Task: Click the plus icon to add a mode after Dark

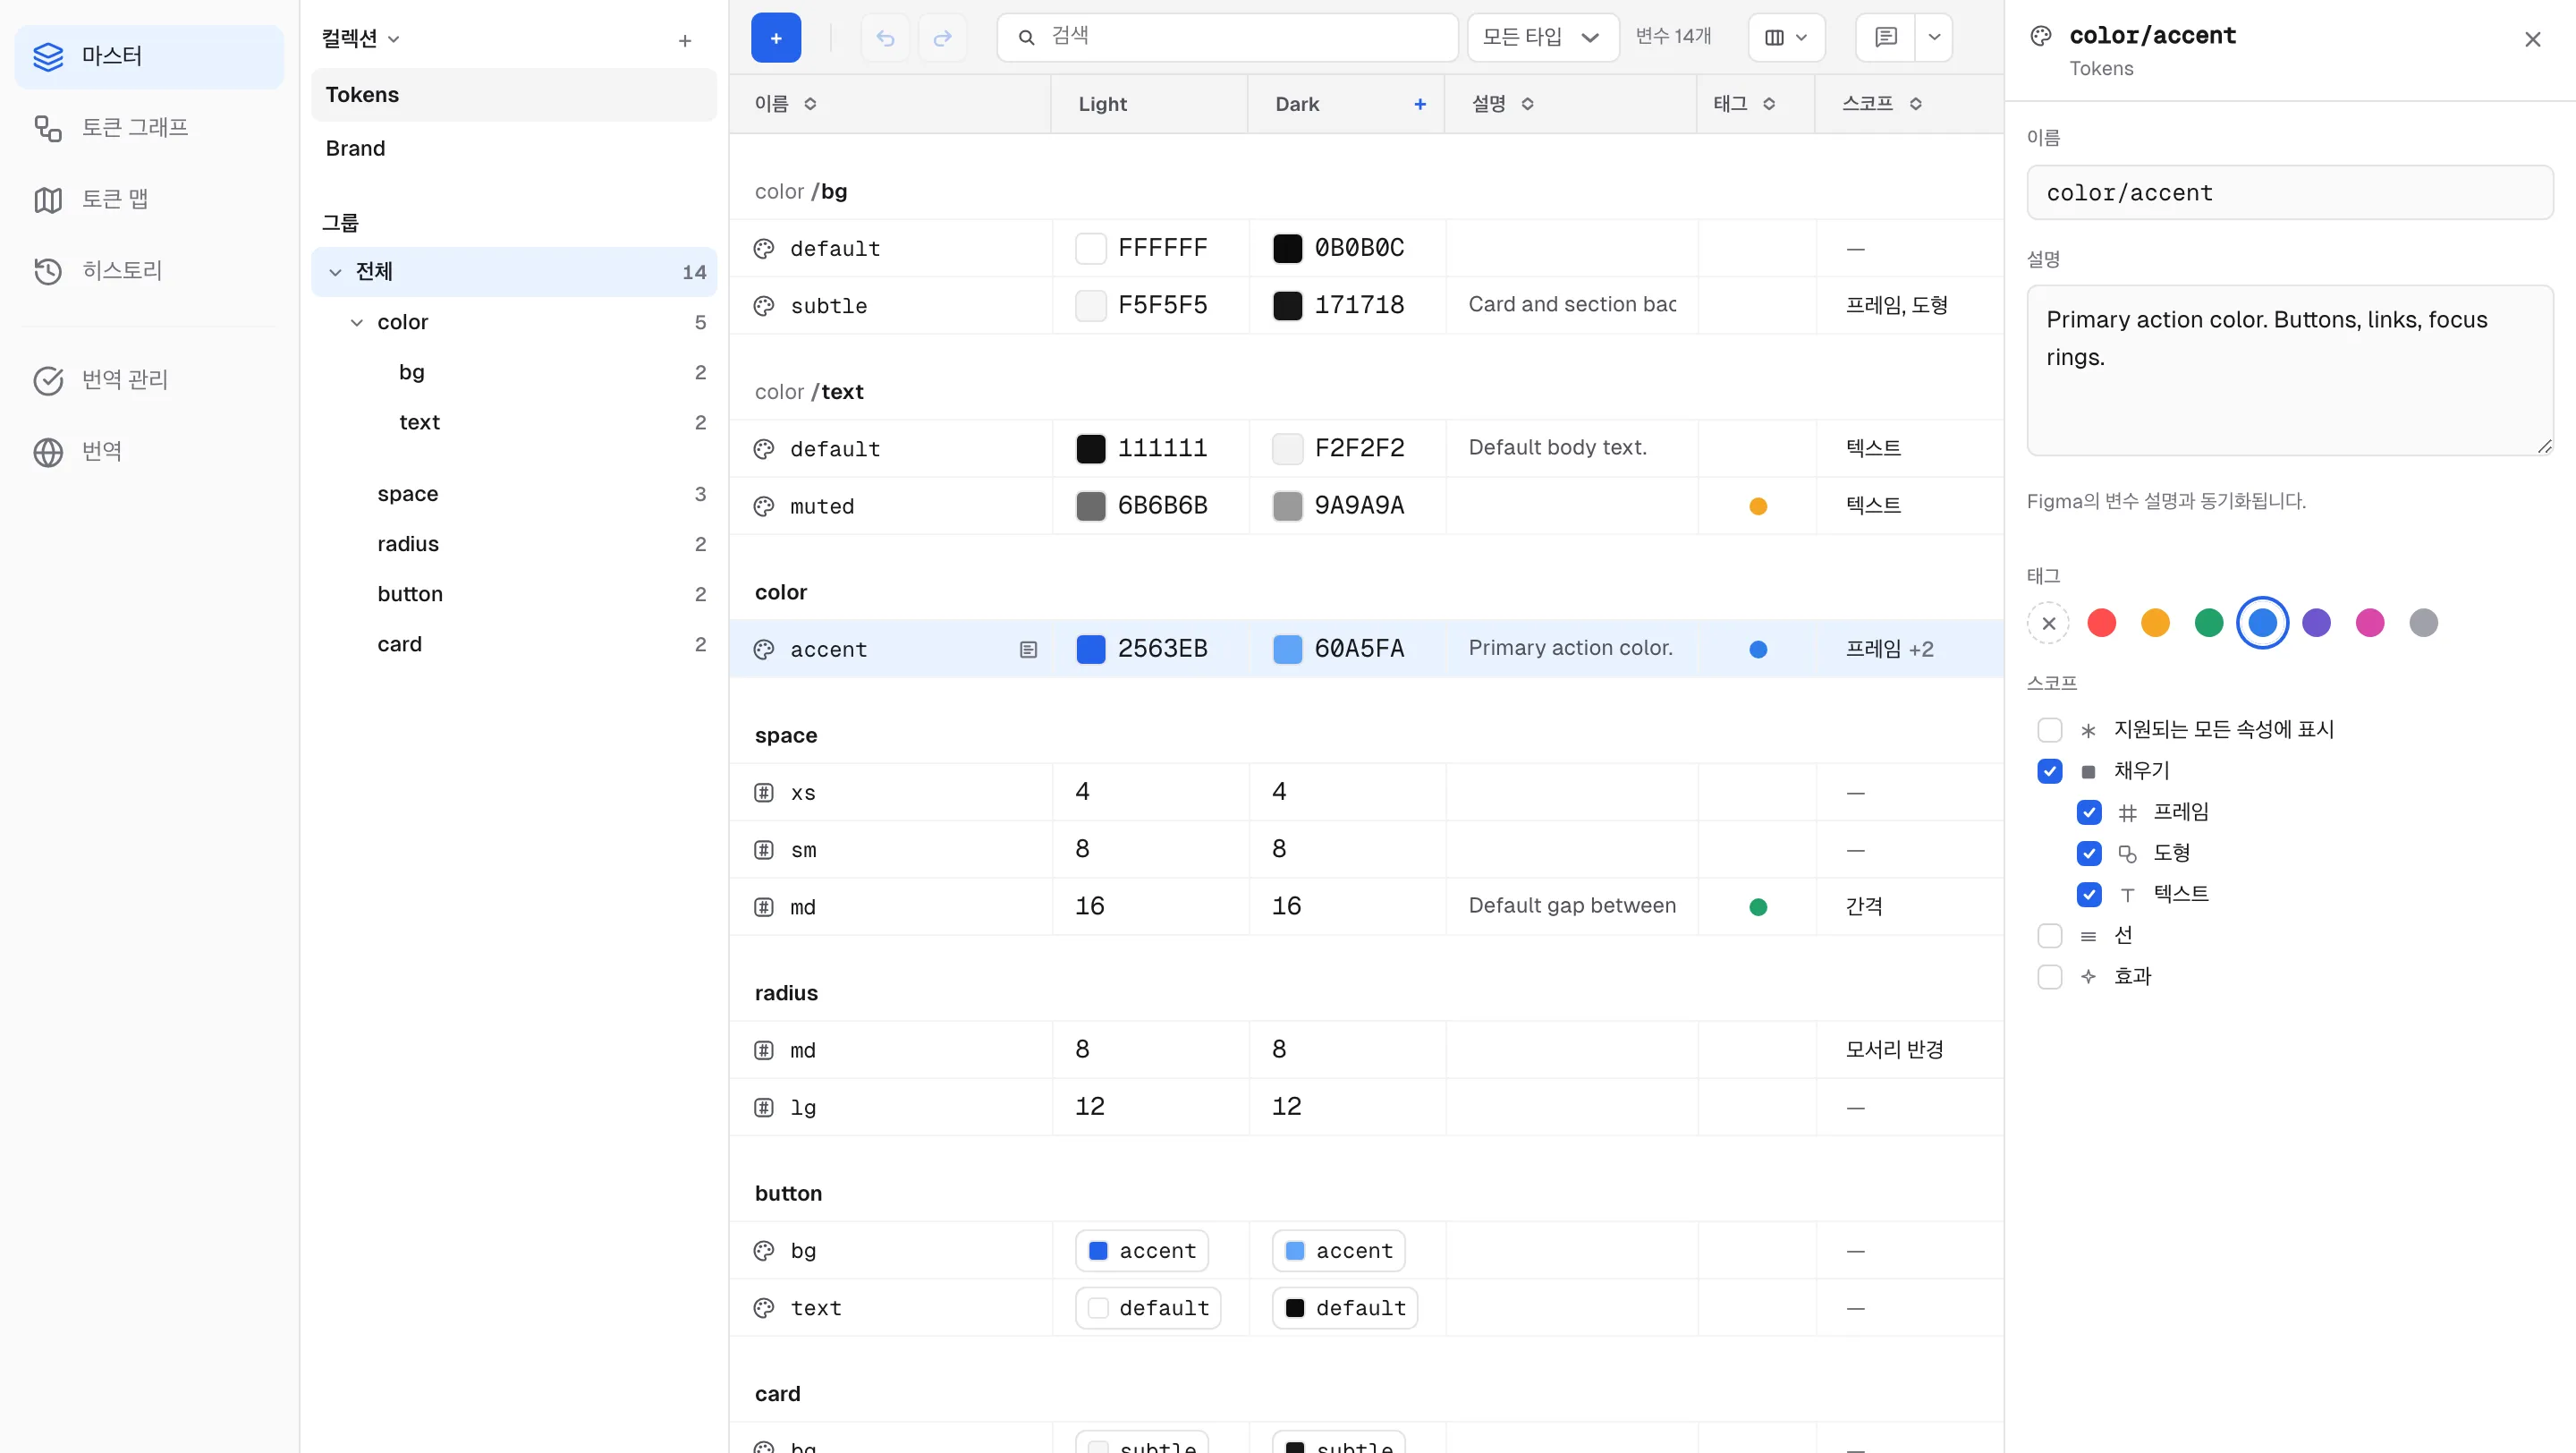Action: tap(1420, 104)
